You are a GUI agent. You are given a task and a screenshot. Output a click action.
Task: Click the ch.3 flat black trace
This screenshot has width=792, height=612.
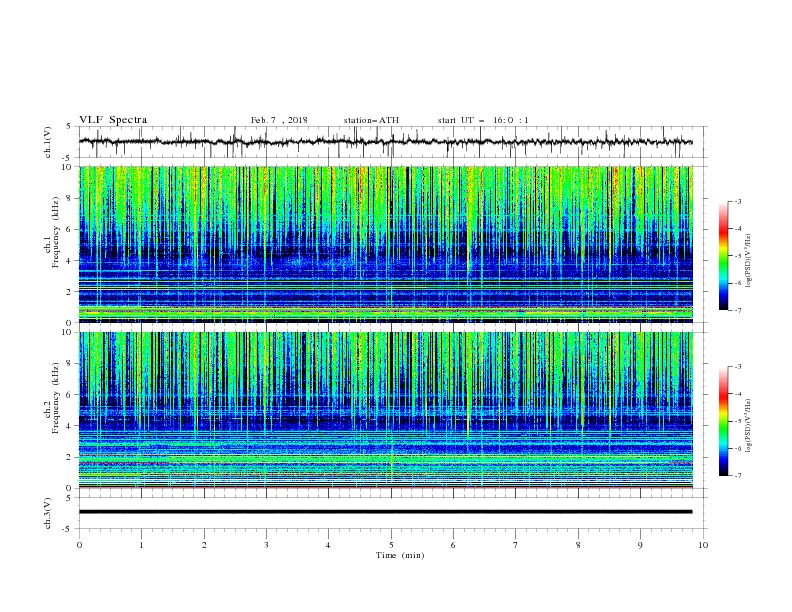[x=385, y=512]
